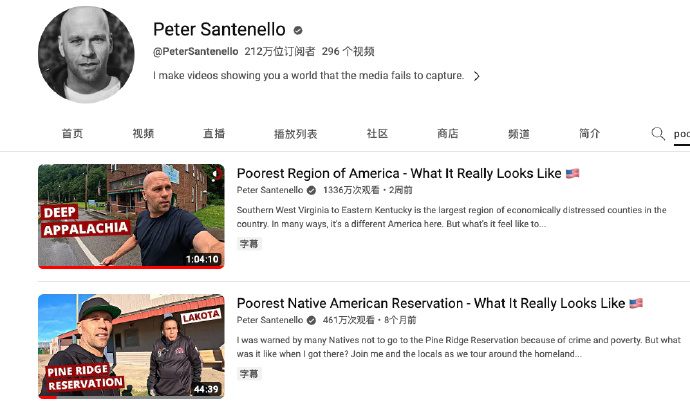The height and width of the screenshot is (410, 690).
Task: Switch to the 视频 tab
Action: 143,134
